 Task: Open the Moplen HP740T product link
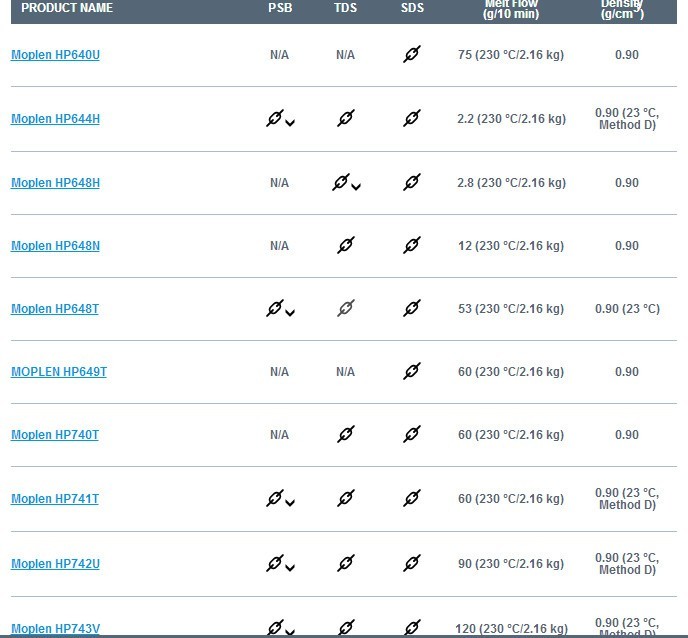(55, 435)
